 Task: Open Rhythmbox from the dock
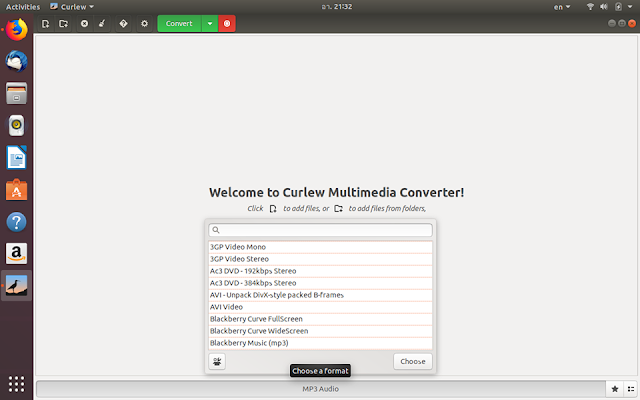point(16,126)
